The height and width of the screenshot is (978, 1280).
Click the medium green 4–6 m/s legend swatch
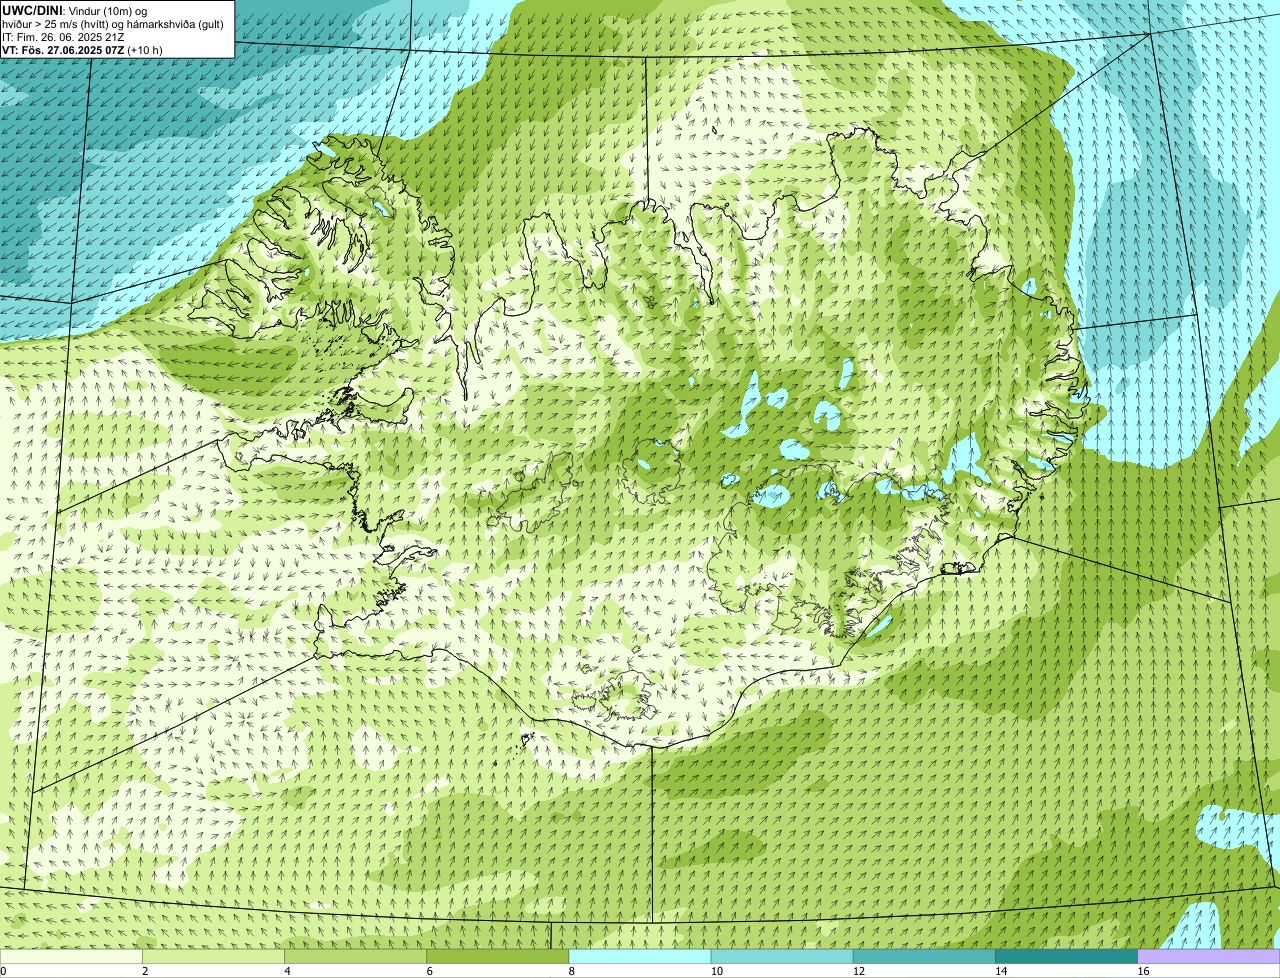pyautogui.click(x=355, y=956)
